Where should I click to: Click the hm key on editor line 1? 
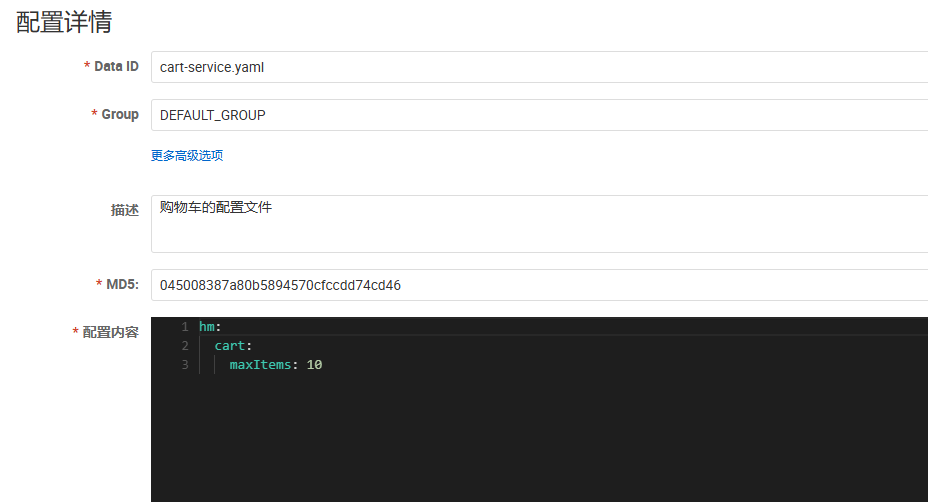[x=207, y=327]
